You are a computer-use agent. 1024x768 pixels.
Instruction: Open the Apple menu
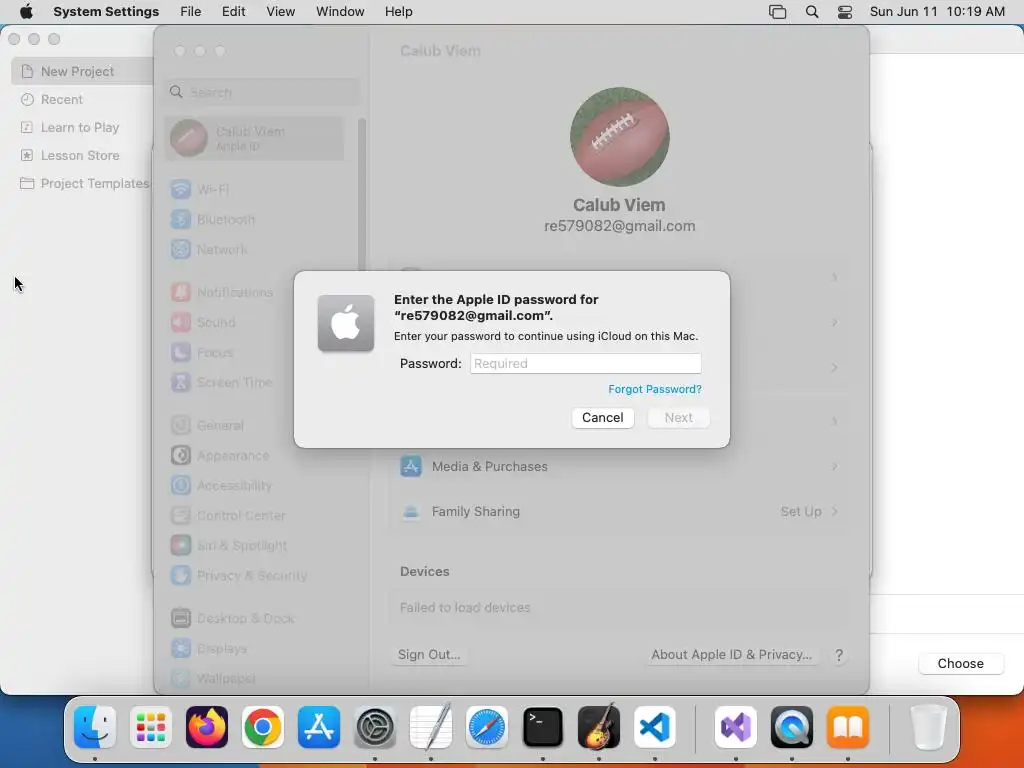pos(26,12)
